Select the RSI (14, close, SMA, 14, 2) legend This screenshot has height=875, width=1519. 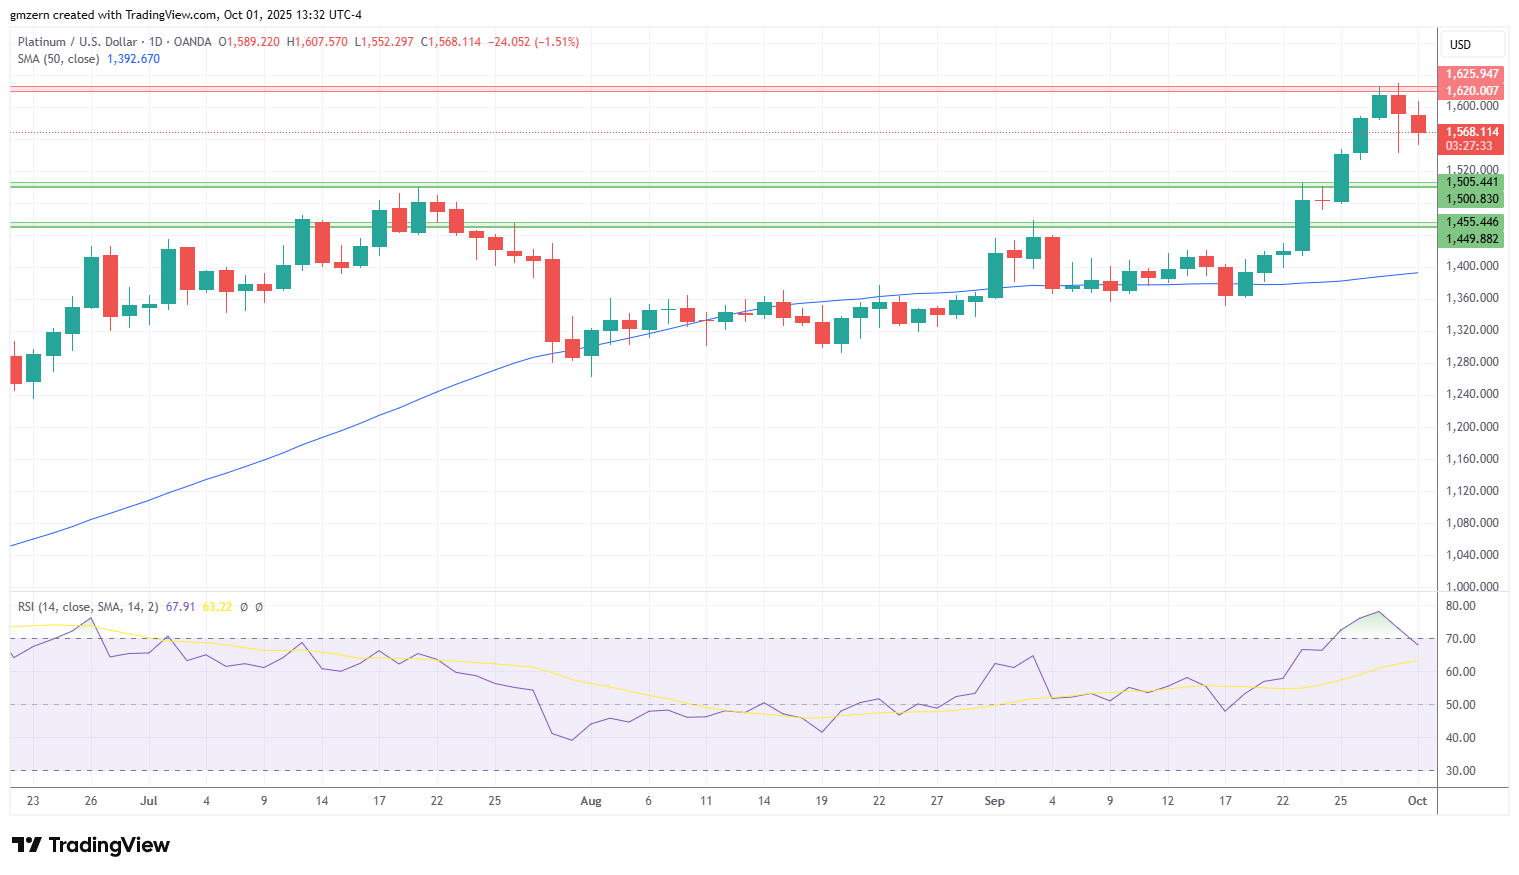[x=88, y=607]
